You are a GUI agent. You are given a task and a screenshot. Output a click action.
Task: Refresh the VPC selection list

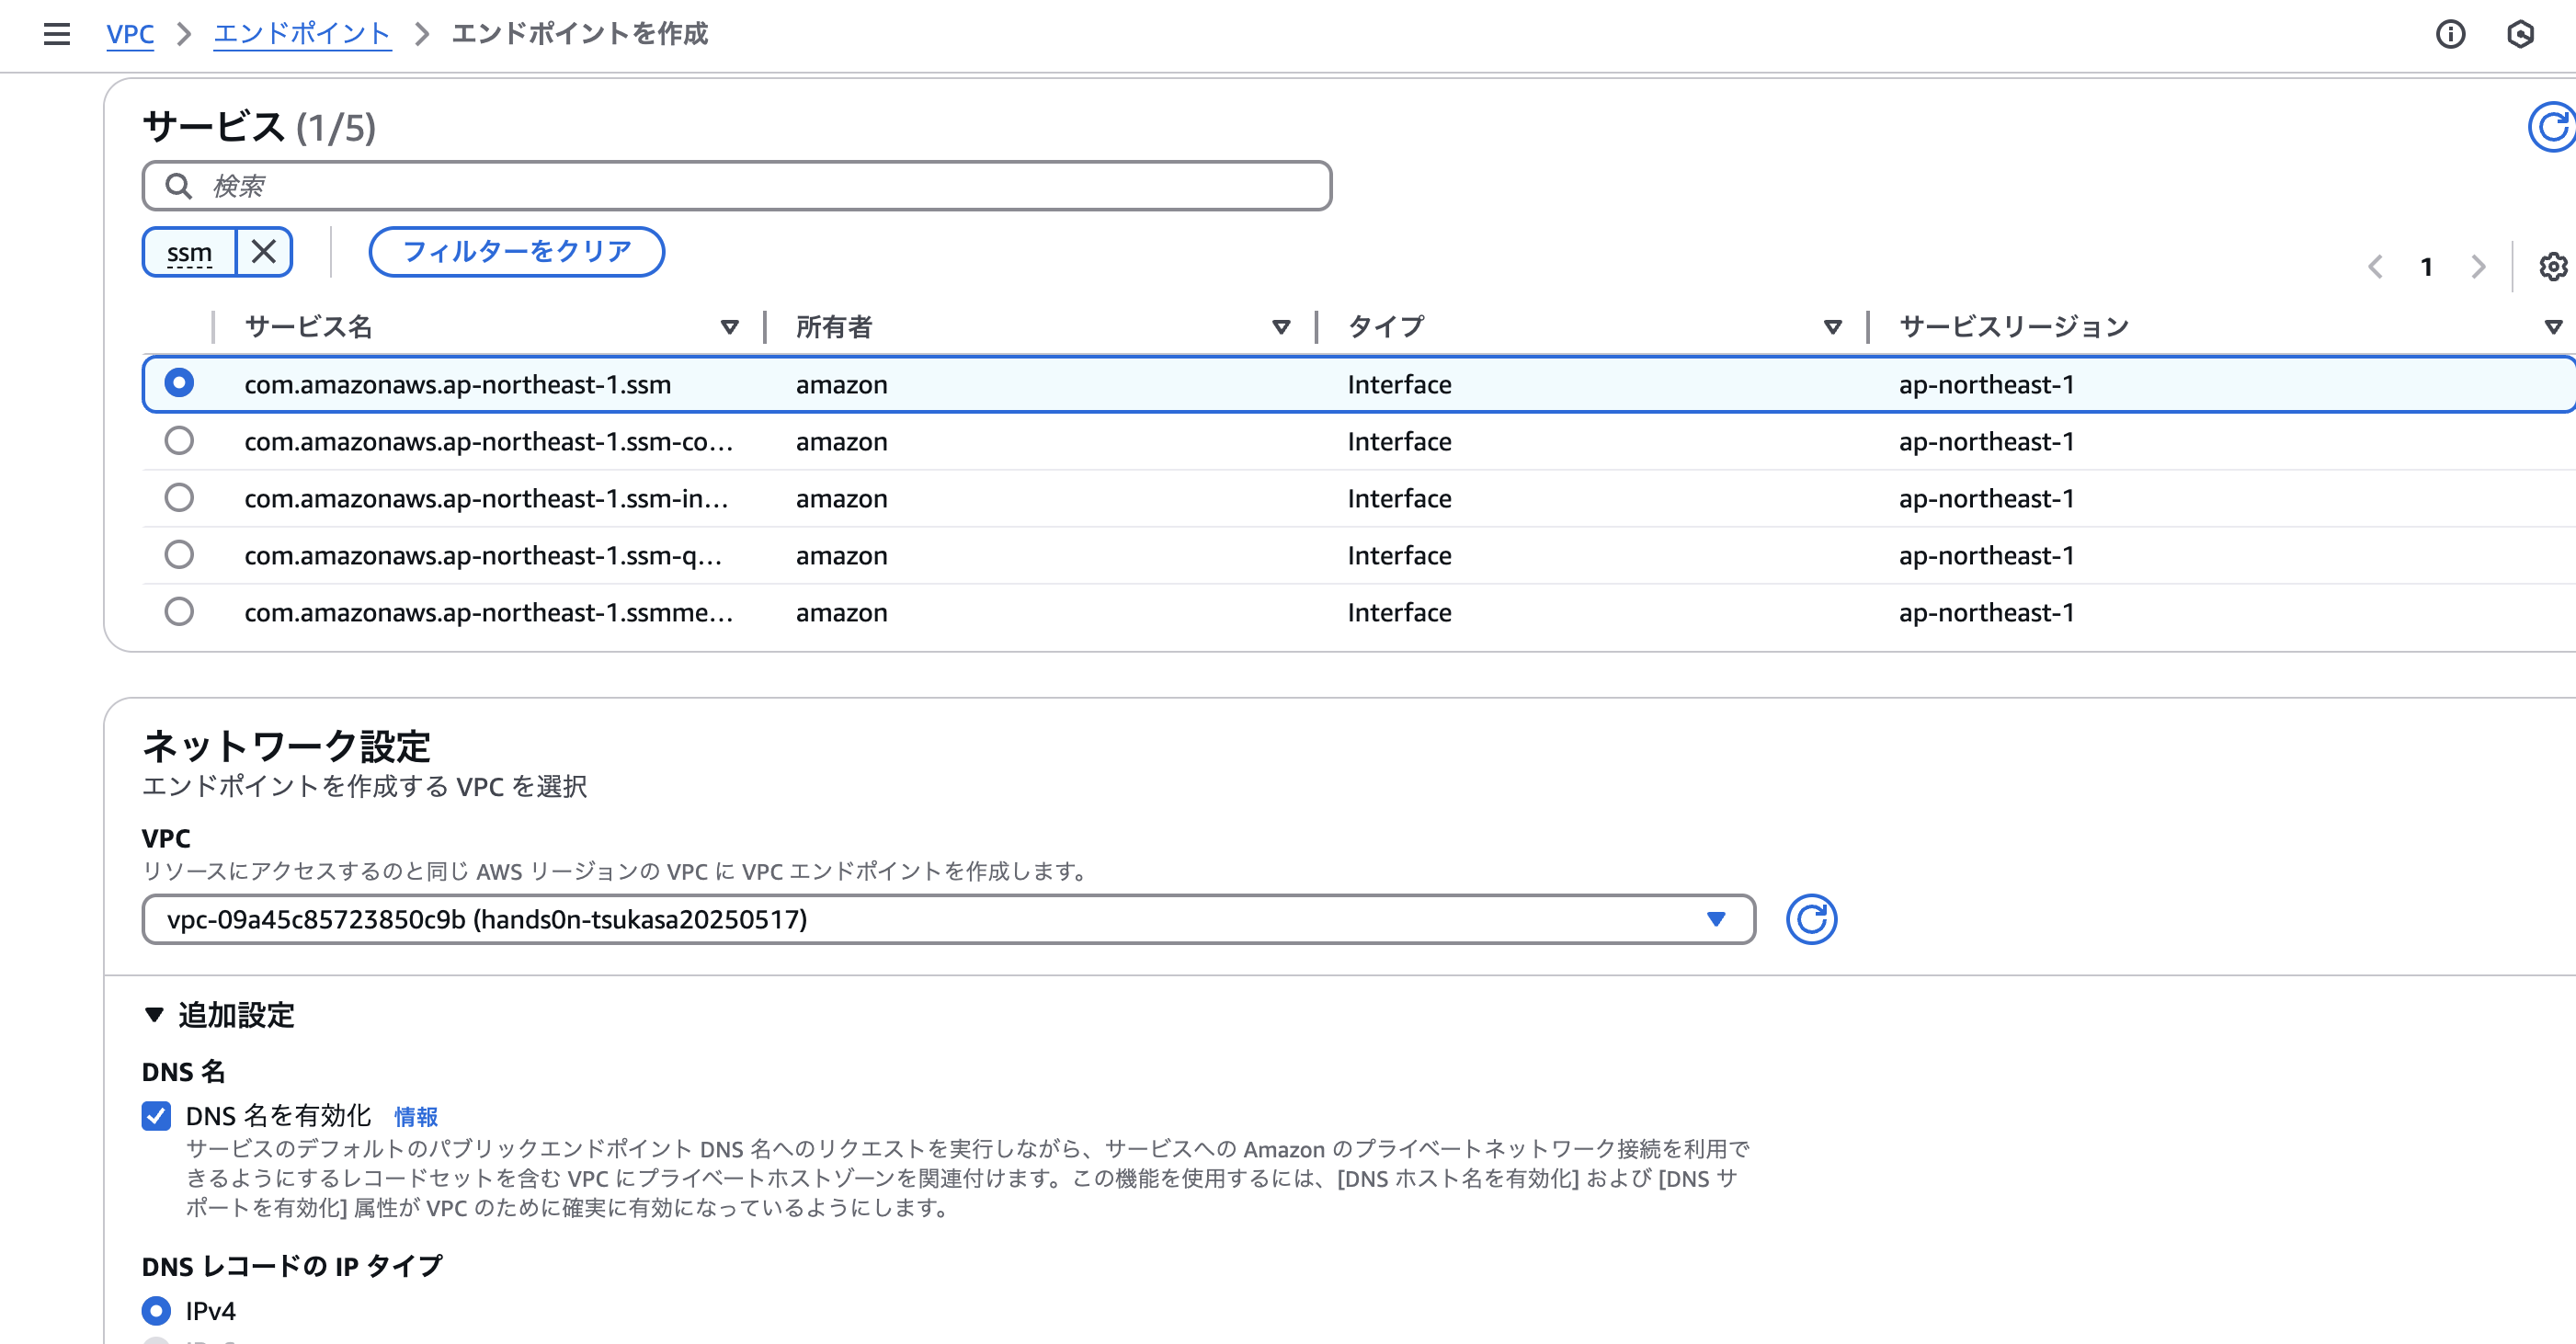click(x=1811, y=919)
